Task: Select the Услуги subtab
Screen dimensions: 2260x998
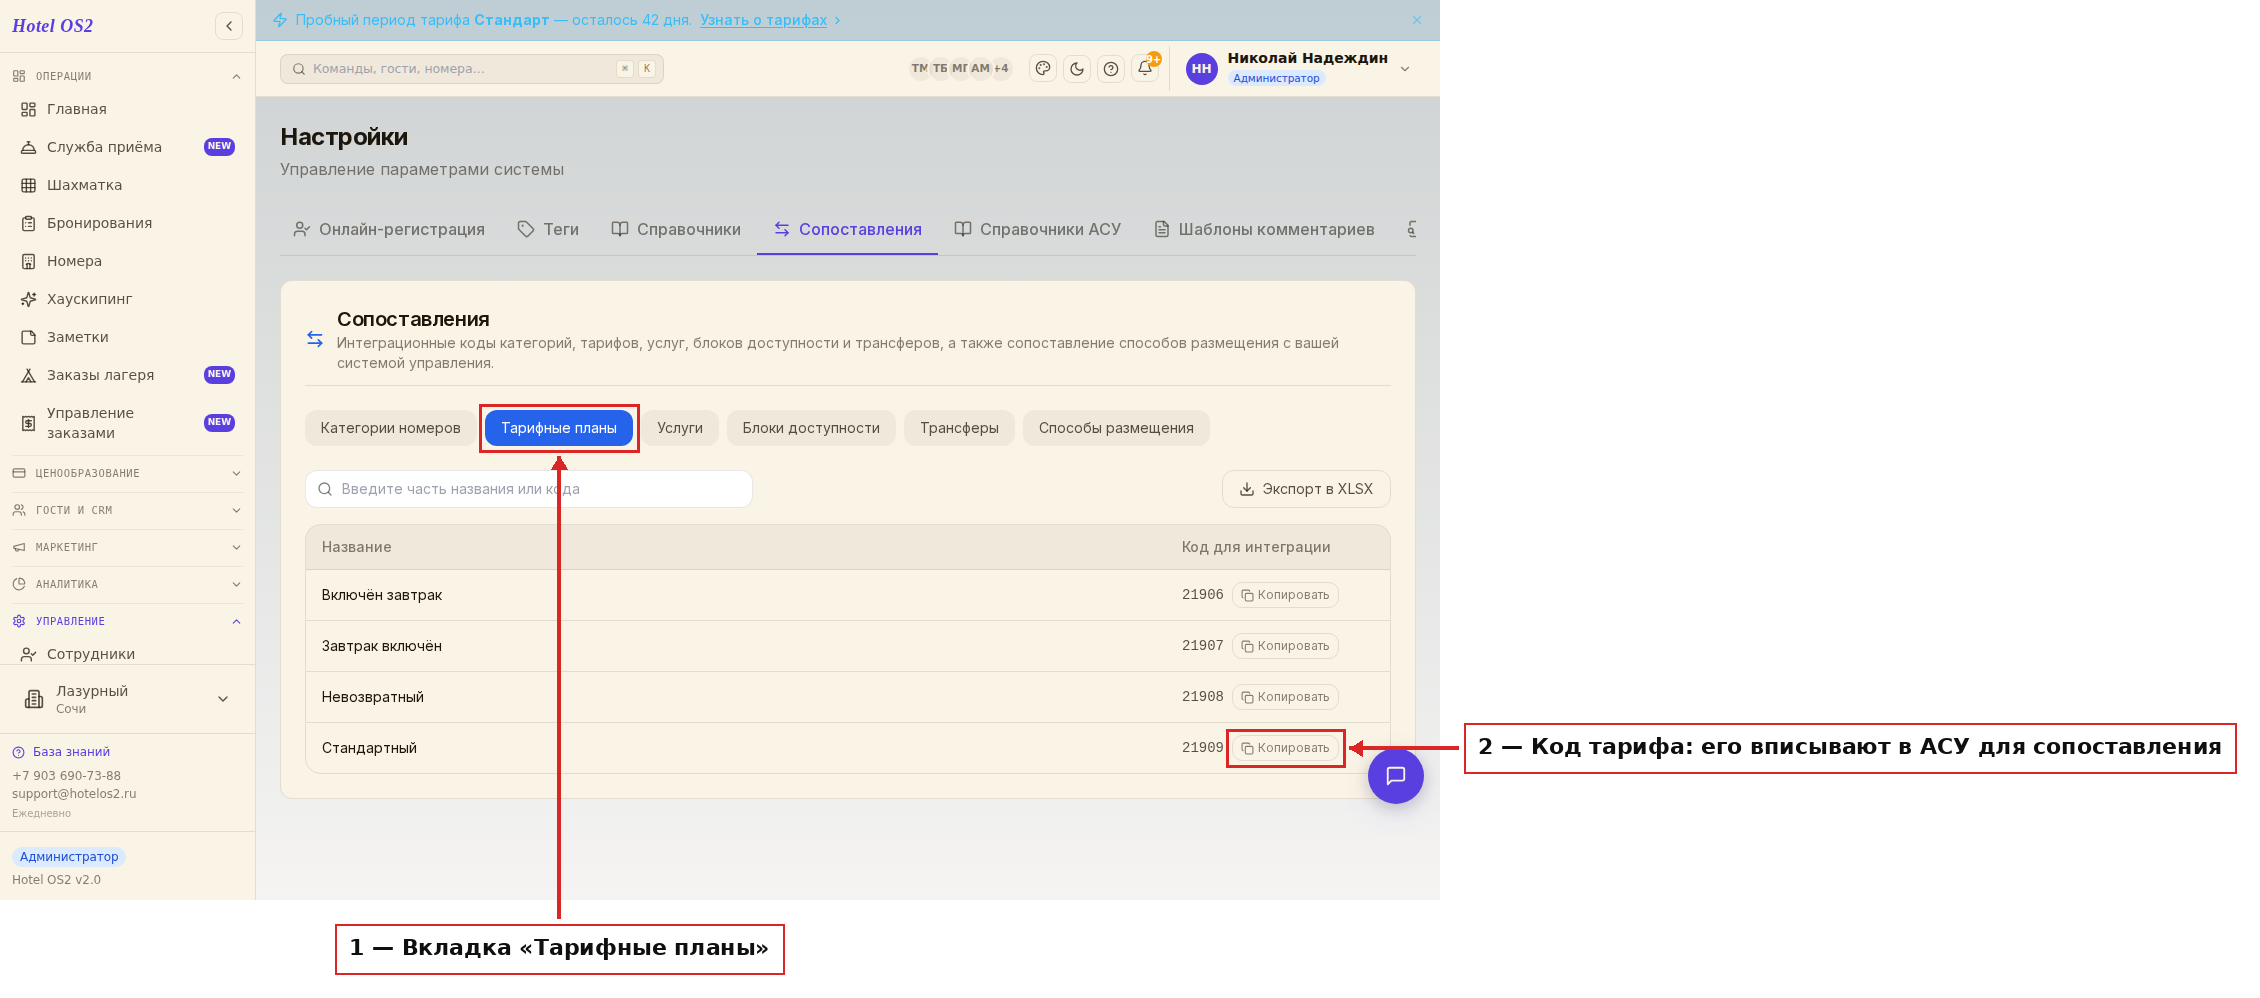Action: pyautogui.click(x=680, y=428)
